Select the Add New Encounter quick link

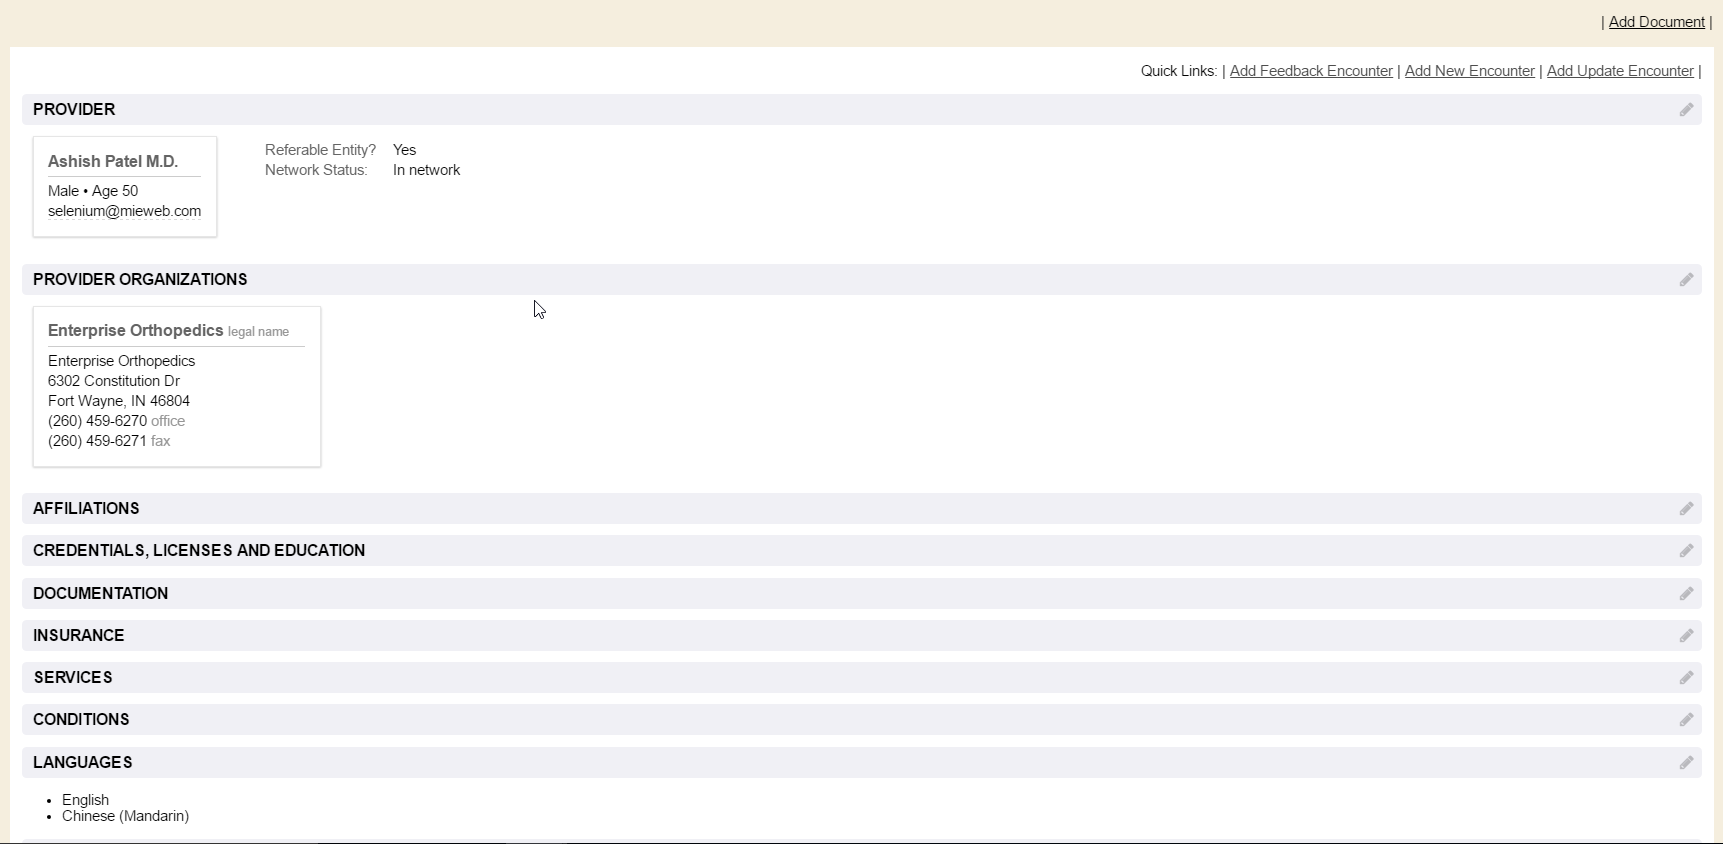click(x=1469, y=71)
